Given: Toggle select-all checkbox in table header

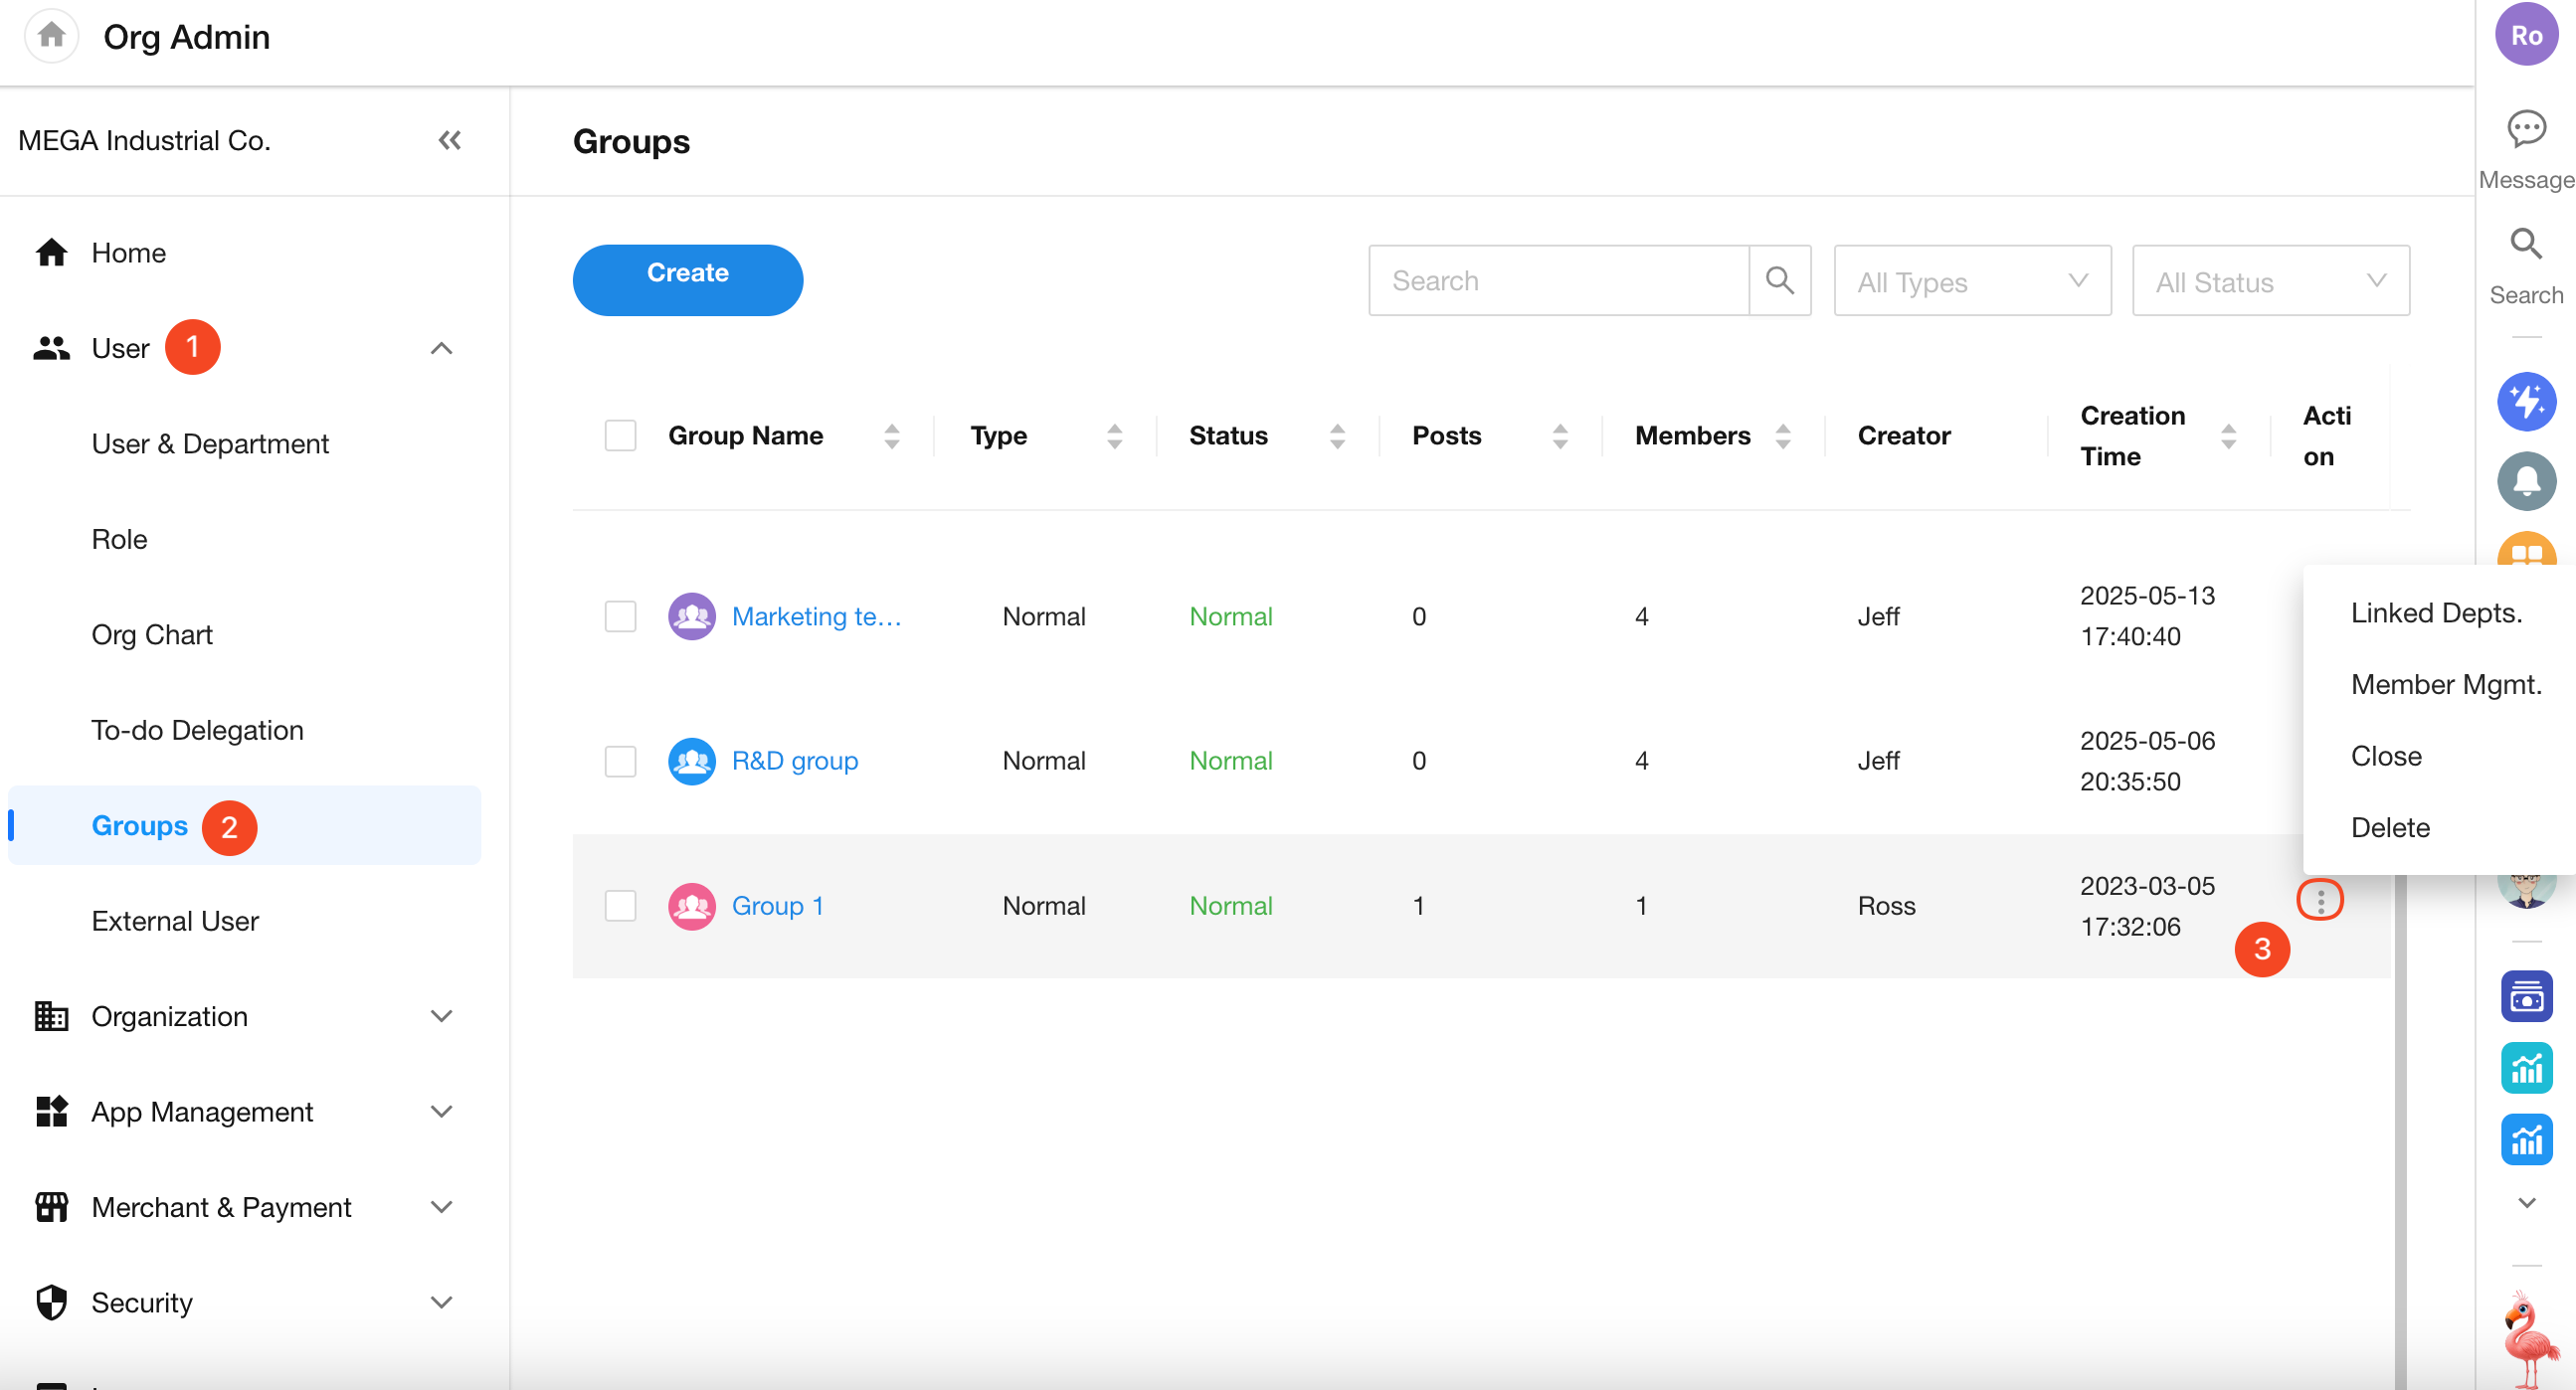Looking at the screenshot, I should point(620,436).
